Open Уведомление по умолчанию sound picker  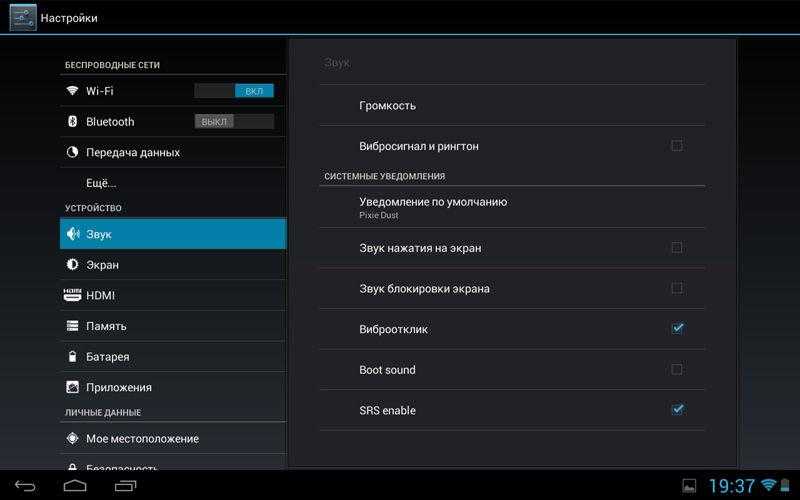[512, 207]
